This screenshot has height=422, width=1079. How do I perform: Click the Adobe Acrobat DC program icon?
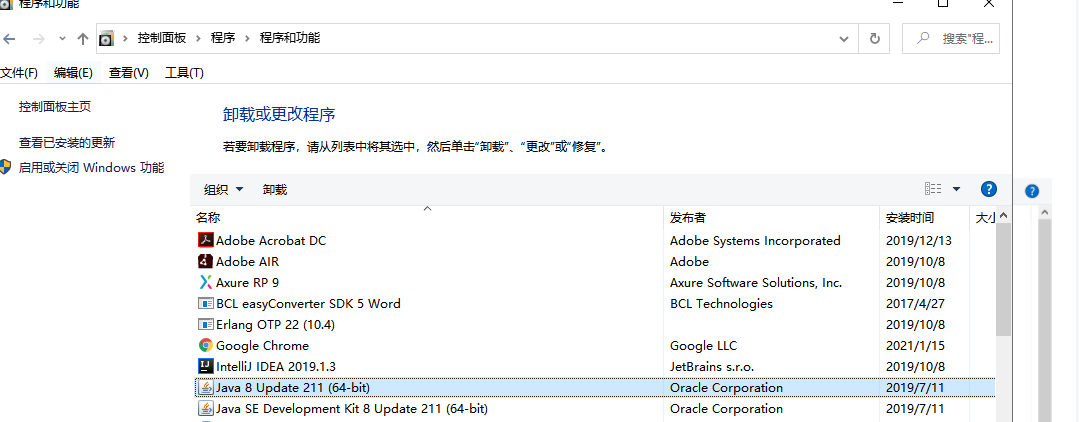coord(206,240)
